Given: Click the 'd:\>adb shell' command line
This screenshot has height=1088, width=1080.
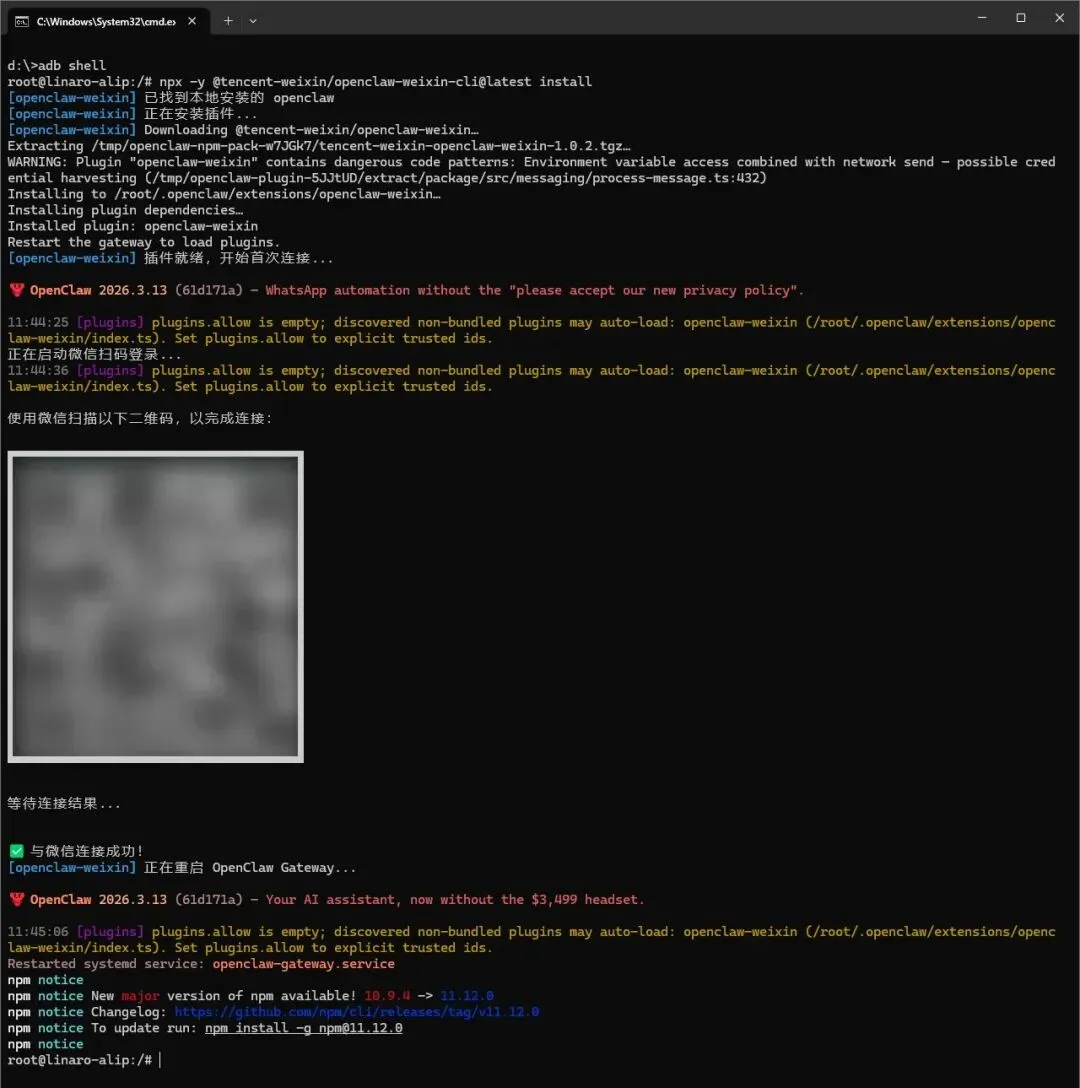Looking at the screenshot, I should click(x=57, y=65).
